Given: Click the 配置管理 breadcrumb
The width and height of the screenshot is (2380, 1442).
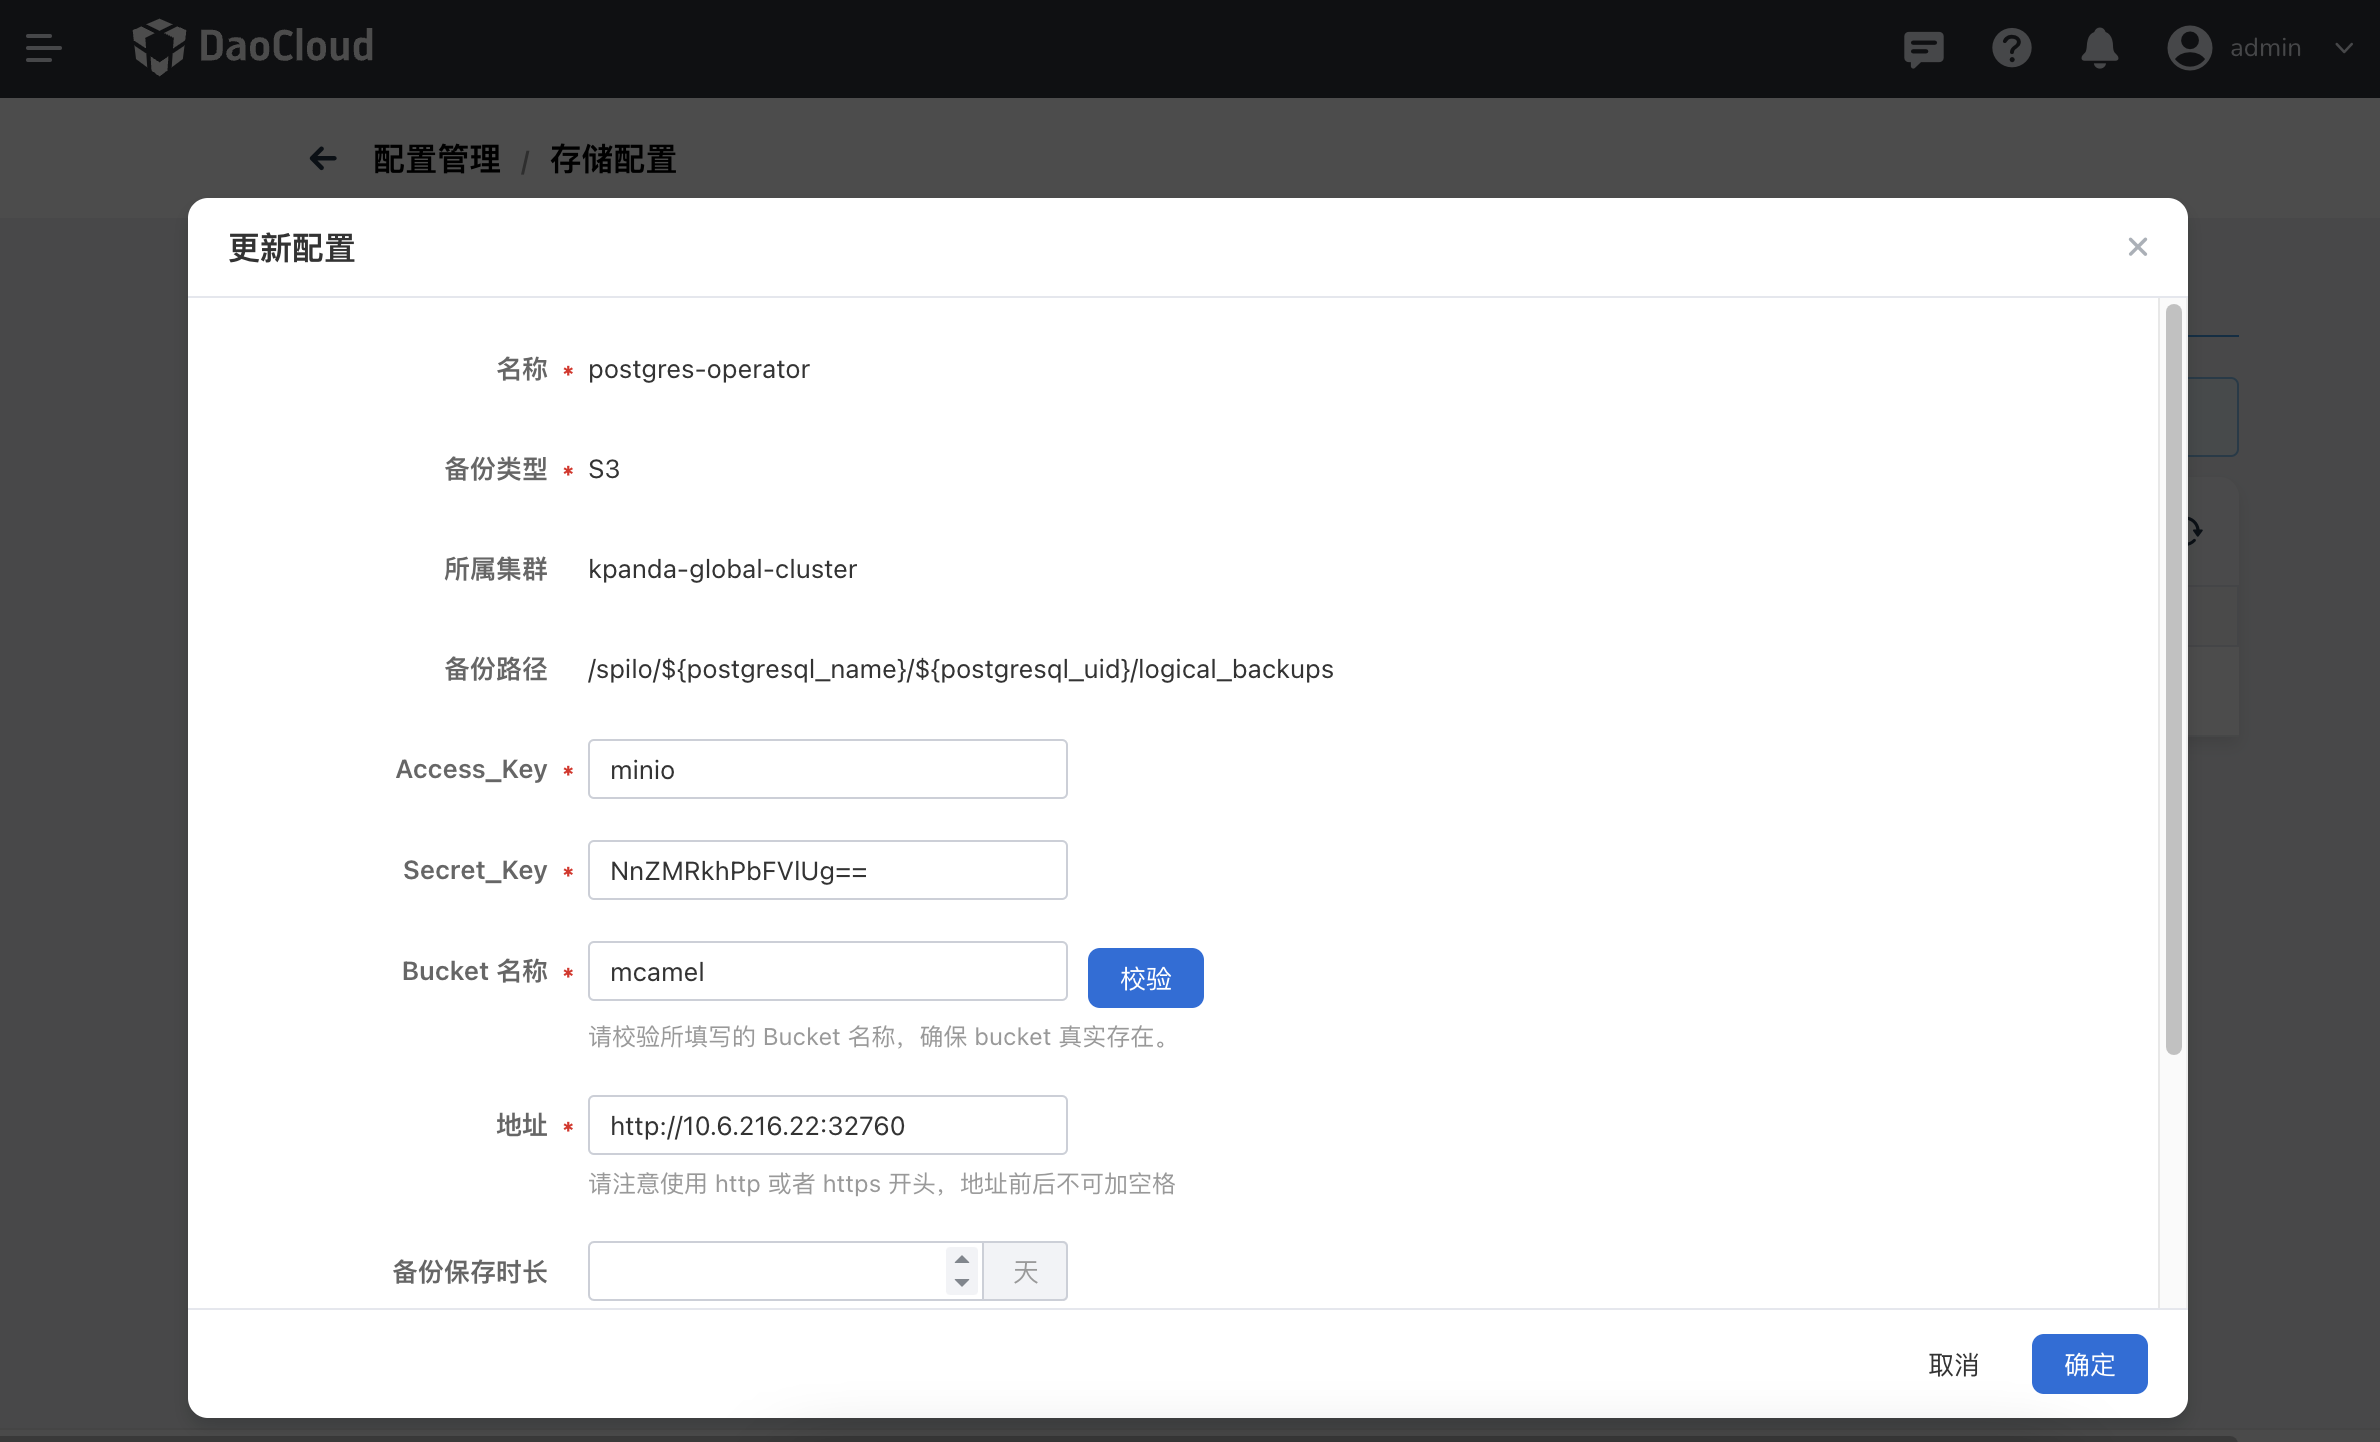Looking at the screenshot, I should (437, 159).
